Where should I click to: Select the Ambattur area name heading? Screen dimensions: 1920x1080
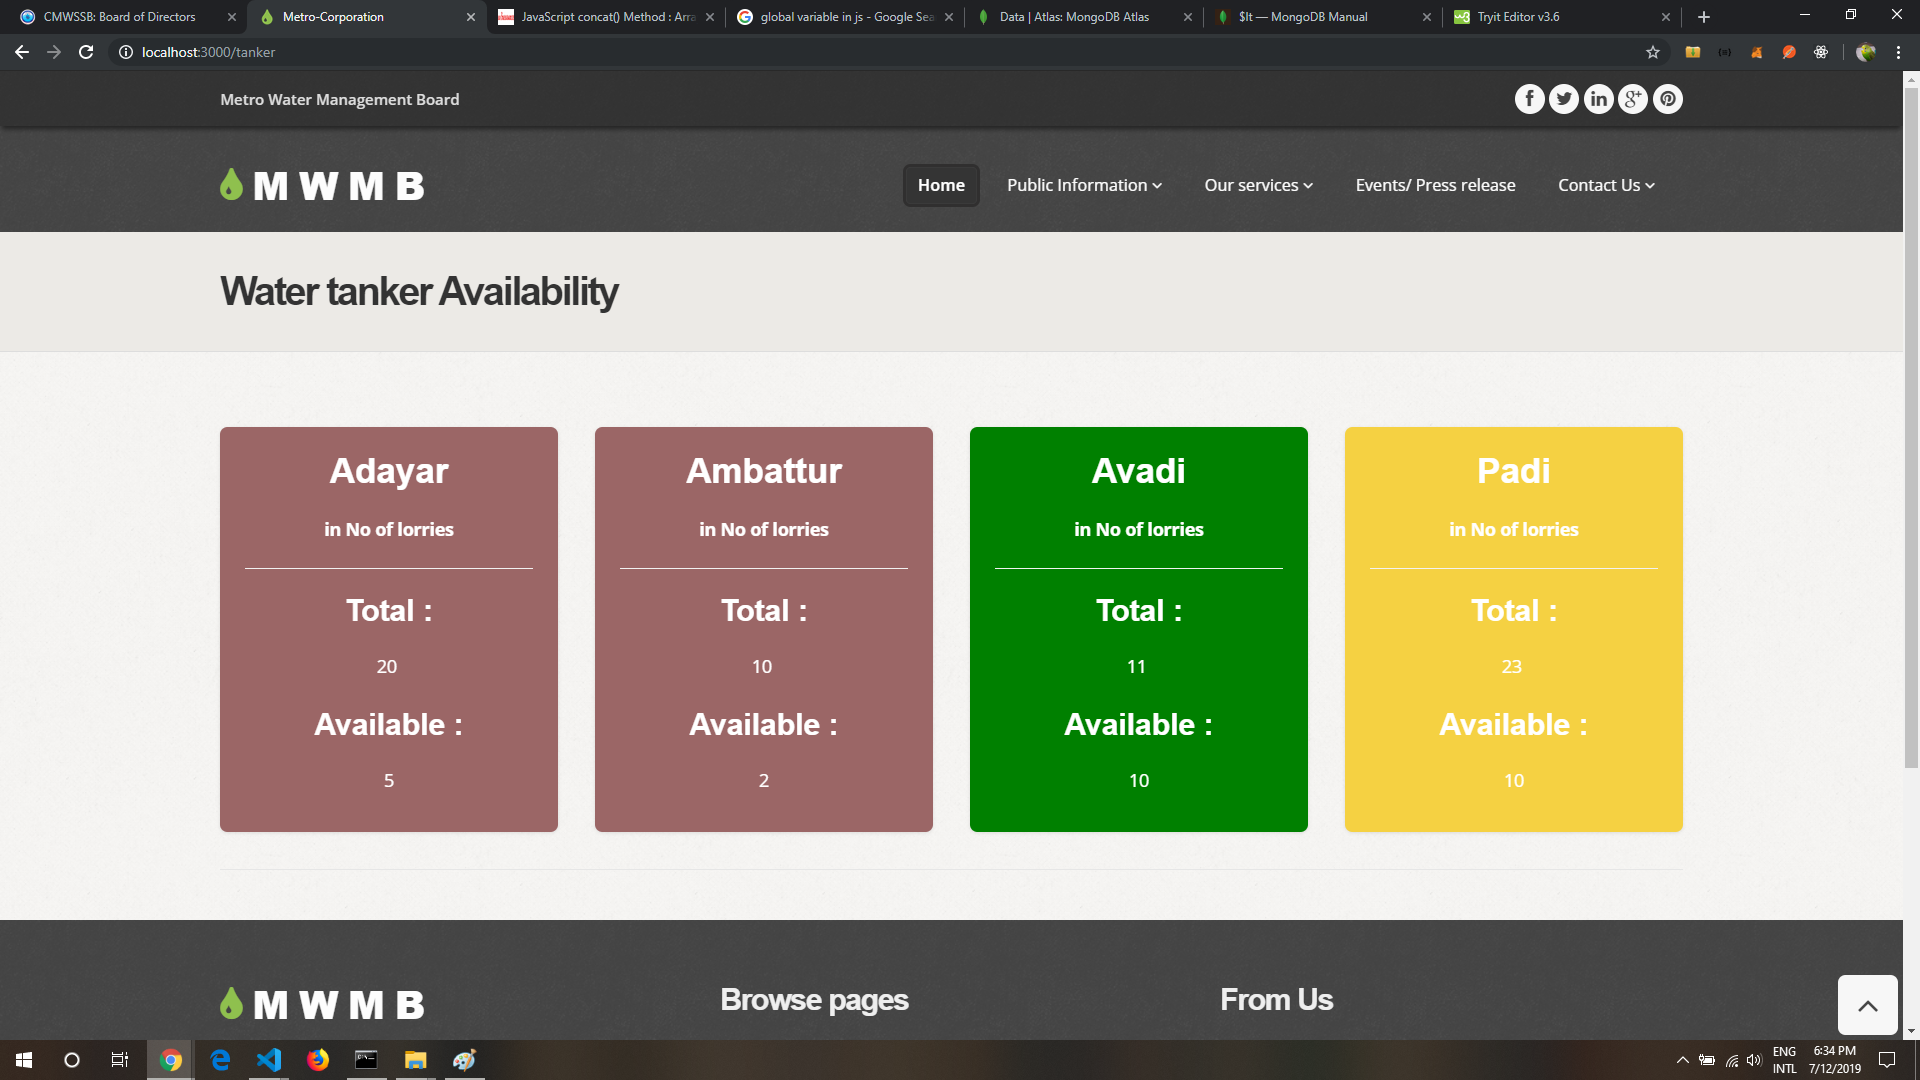[764, 471]
